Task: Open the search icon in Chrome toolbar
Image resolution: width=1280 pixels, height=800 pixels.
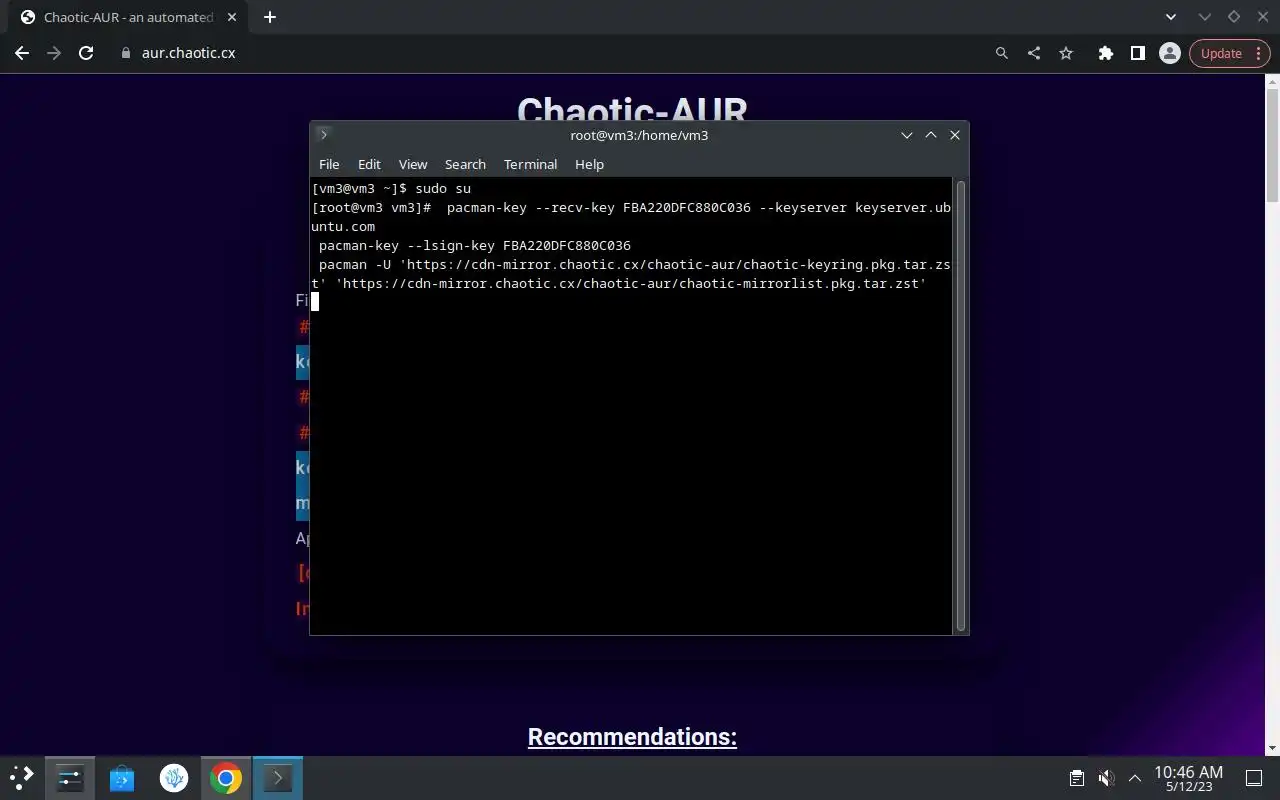Action: click(x=1002, y=53)
